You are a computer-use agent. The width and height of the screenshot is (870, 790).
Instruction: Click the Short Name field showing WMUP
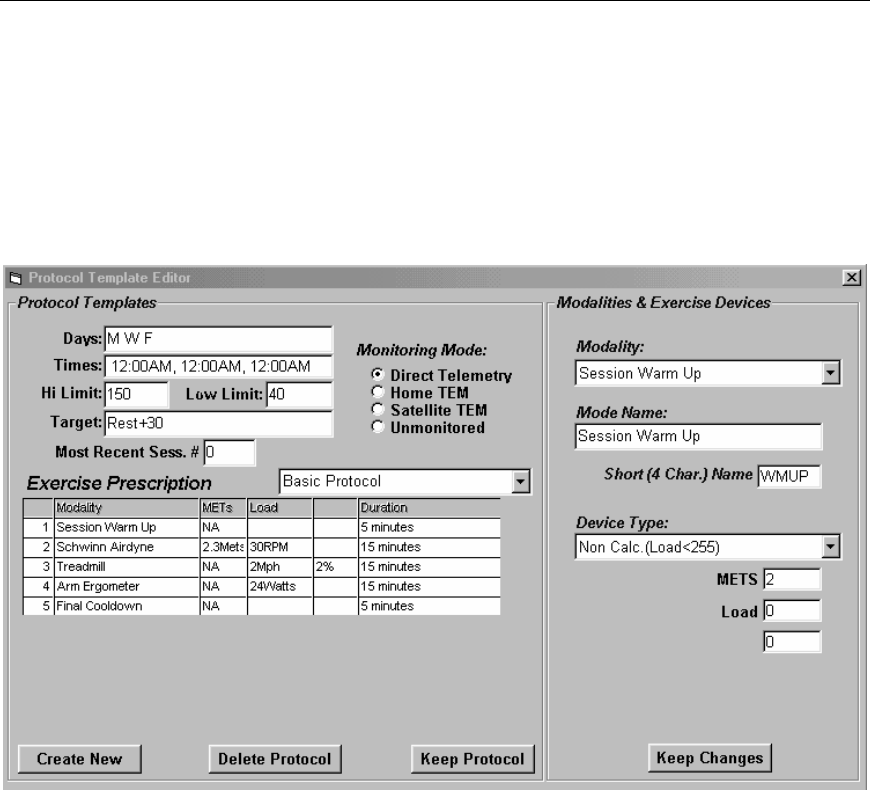[789, 476]
